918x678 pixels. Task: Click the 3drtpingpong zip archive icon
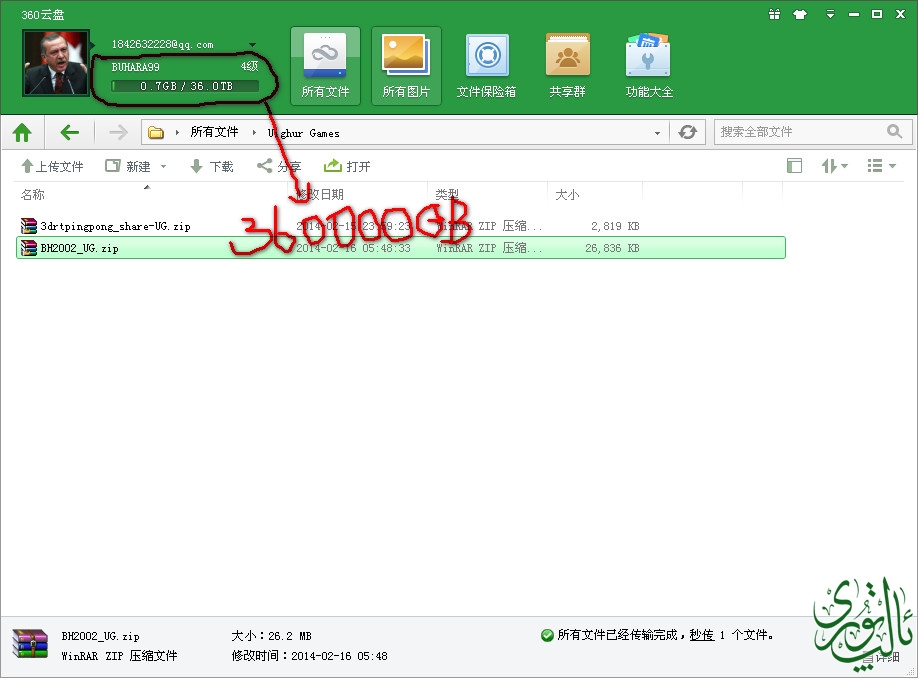point(29,225)
